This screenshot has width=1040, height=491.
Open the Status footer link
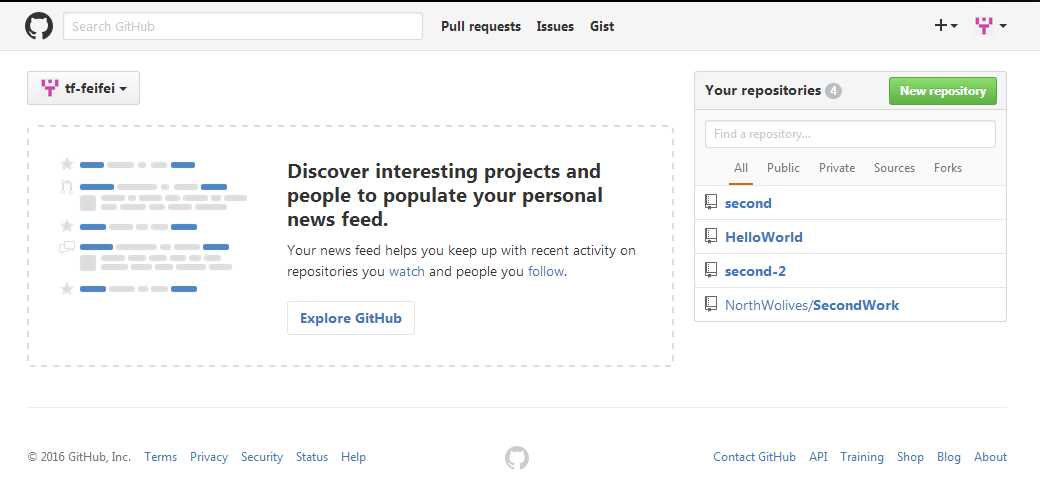click(x=312, y=457)
